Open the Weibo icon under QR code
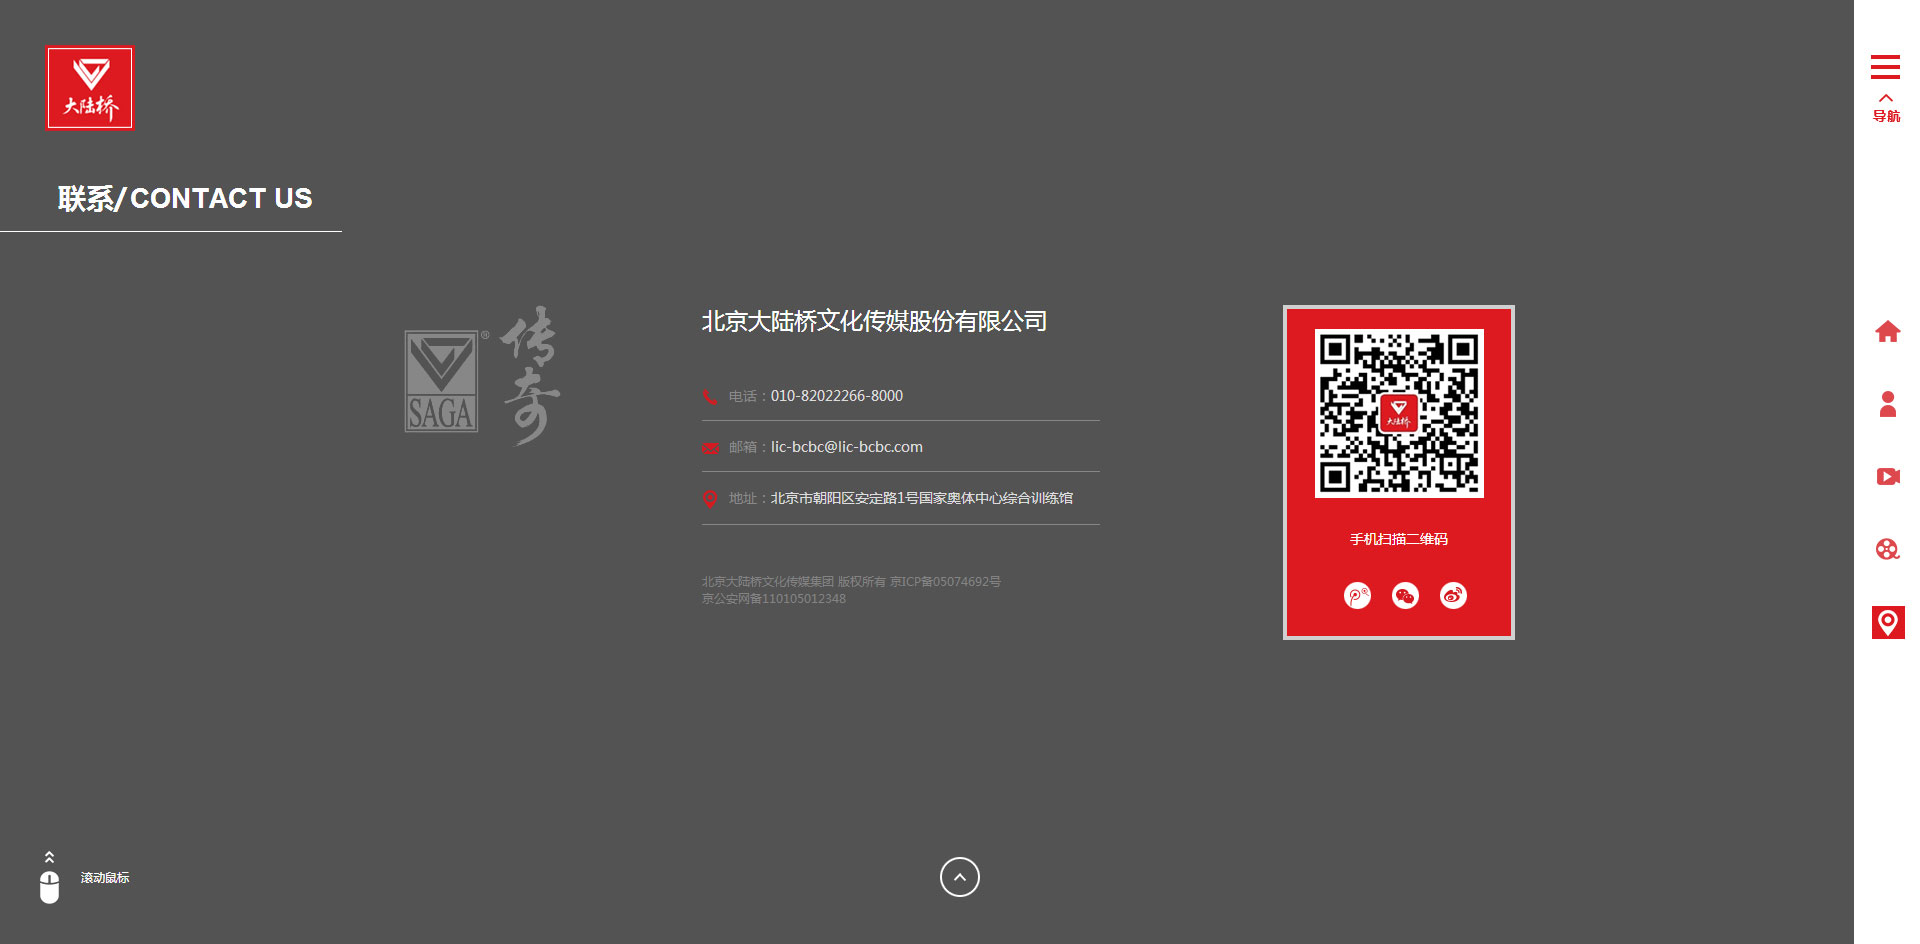 tap(1453, 596)
